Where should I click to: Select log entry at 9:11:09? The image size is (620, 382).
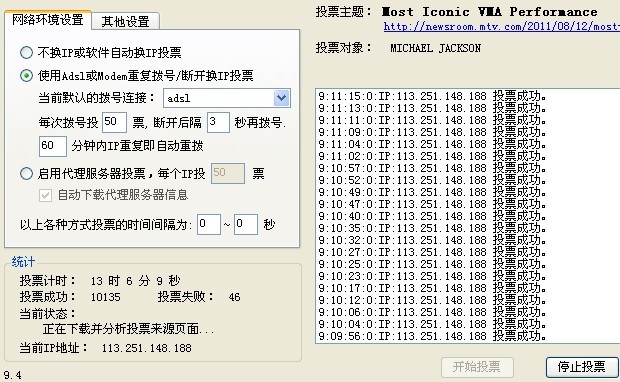(x=432, y=132)
